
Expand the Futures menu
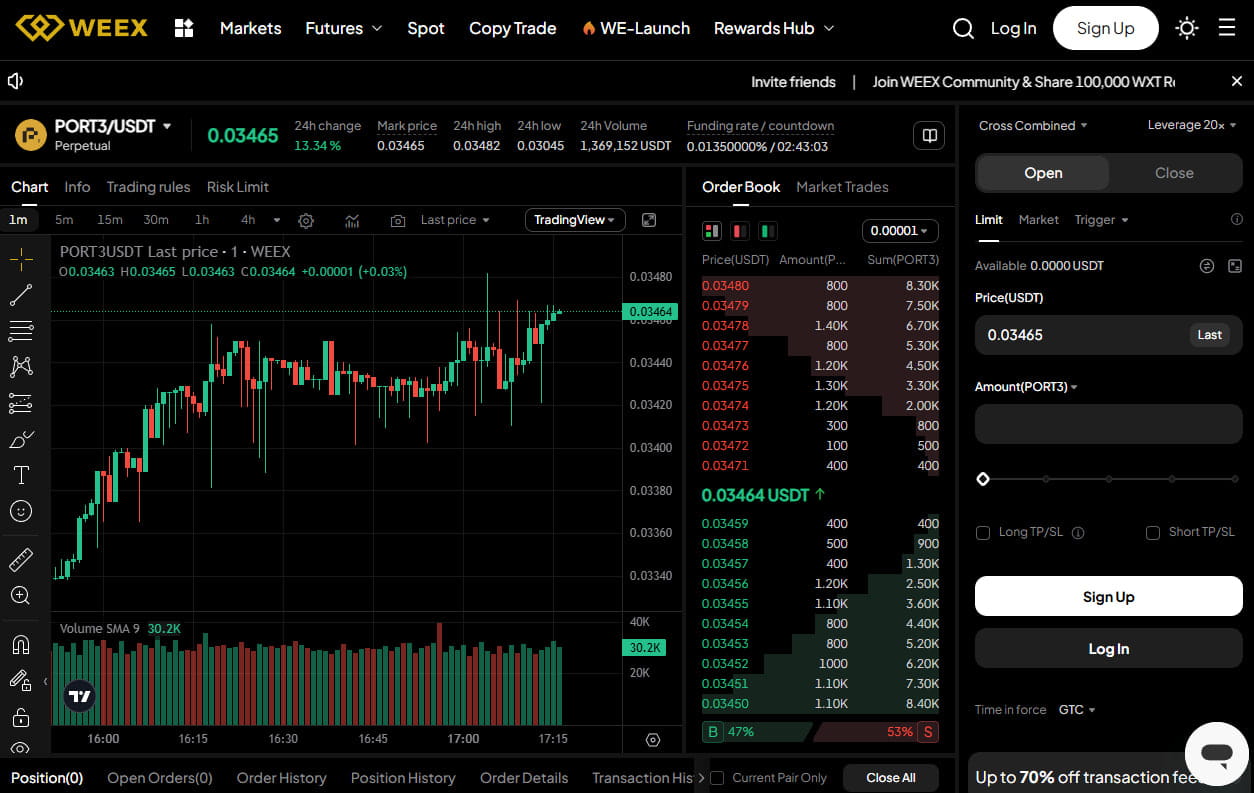coord(344,28)
